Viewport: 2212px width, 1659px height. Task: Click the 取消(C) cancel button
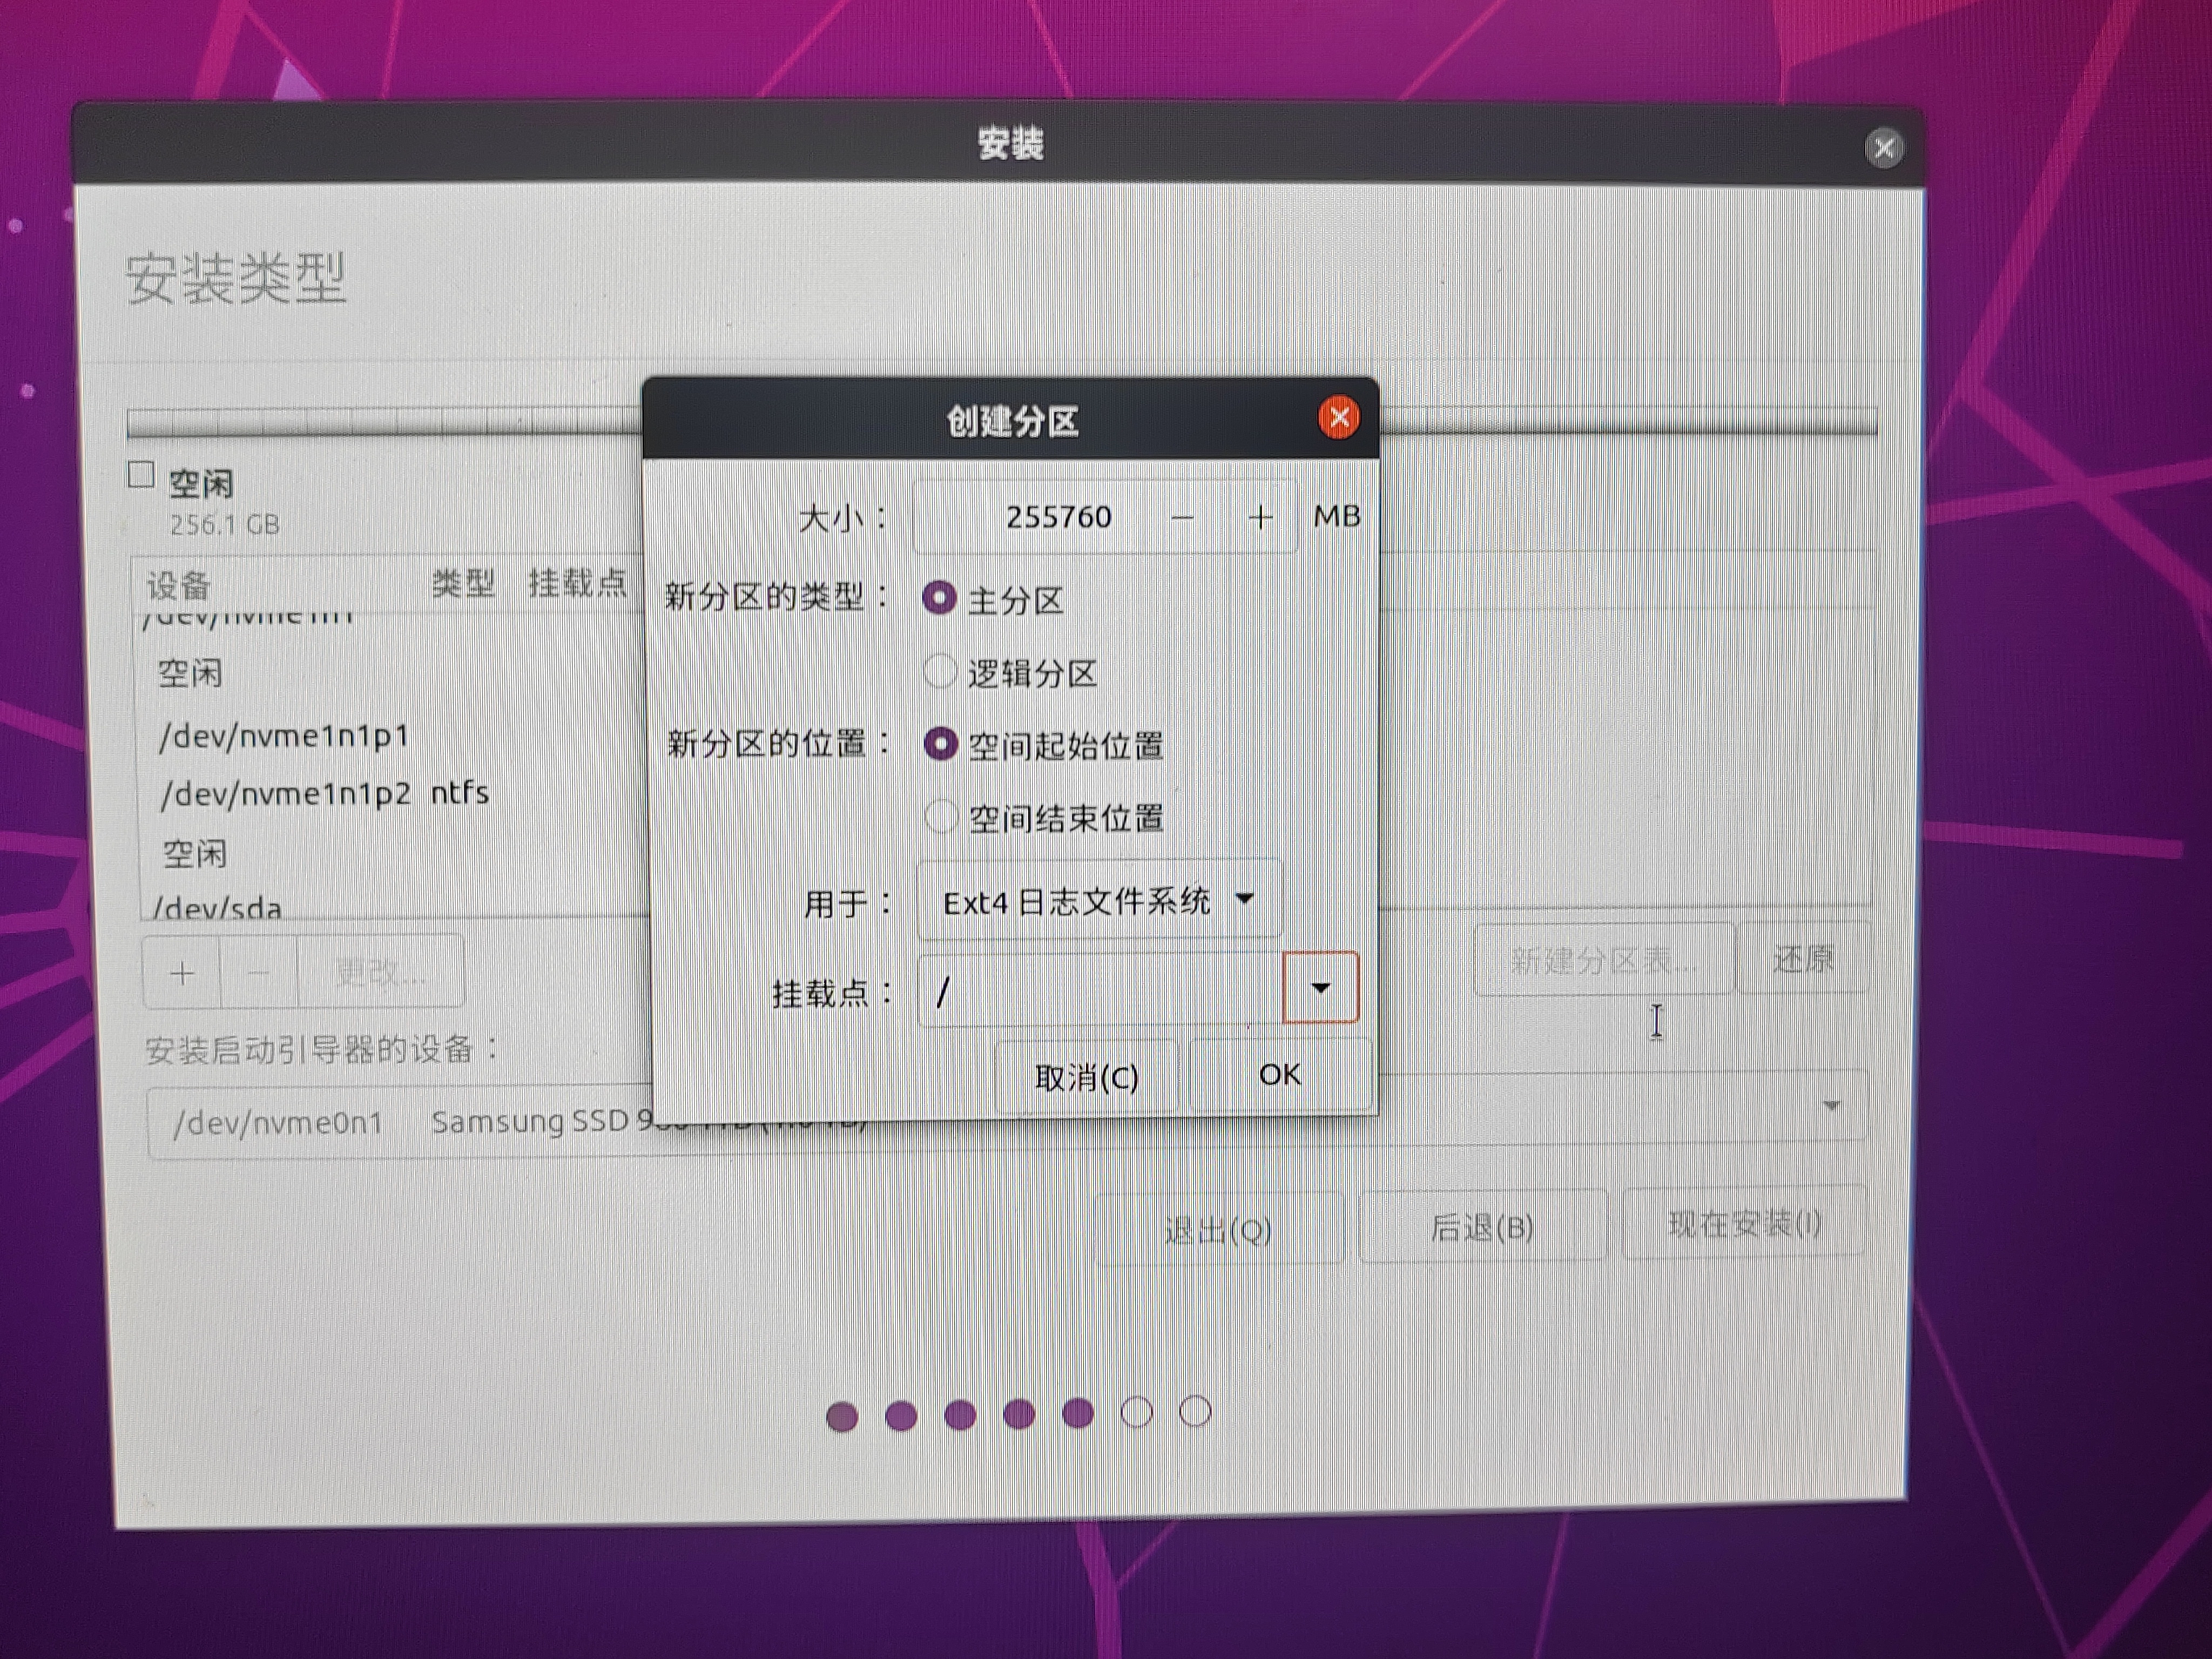[x=1086, y=1077]
